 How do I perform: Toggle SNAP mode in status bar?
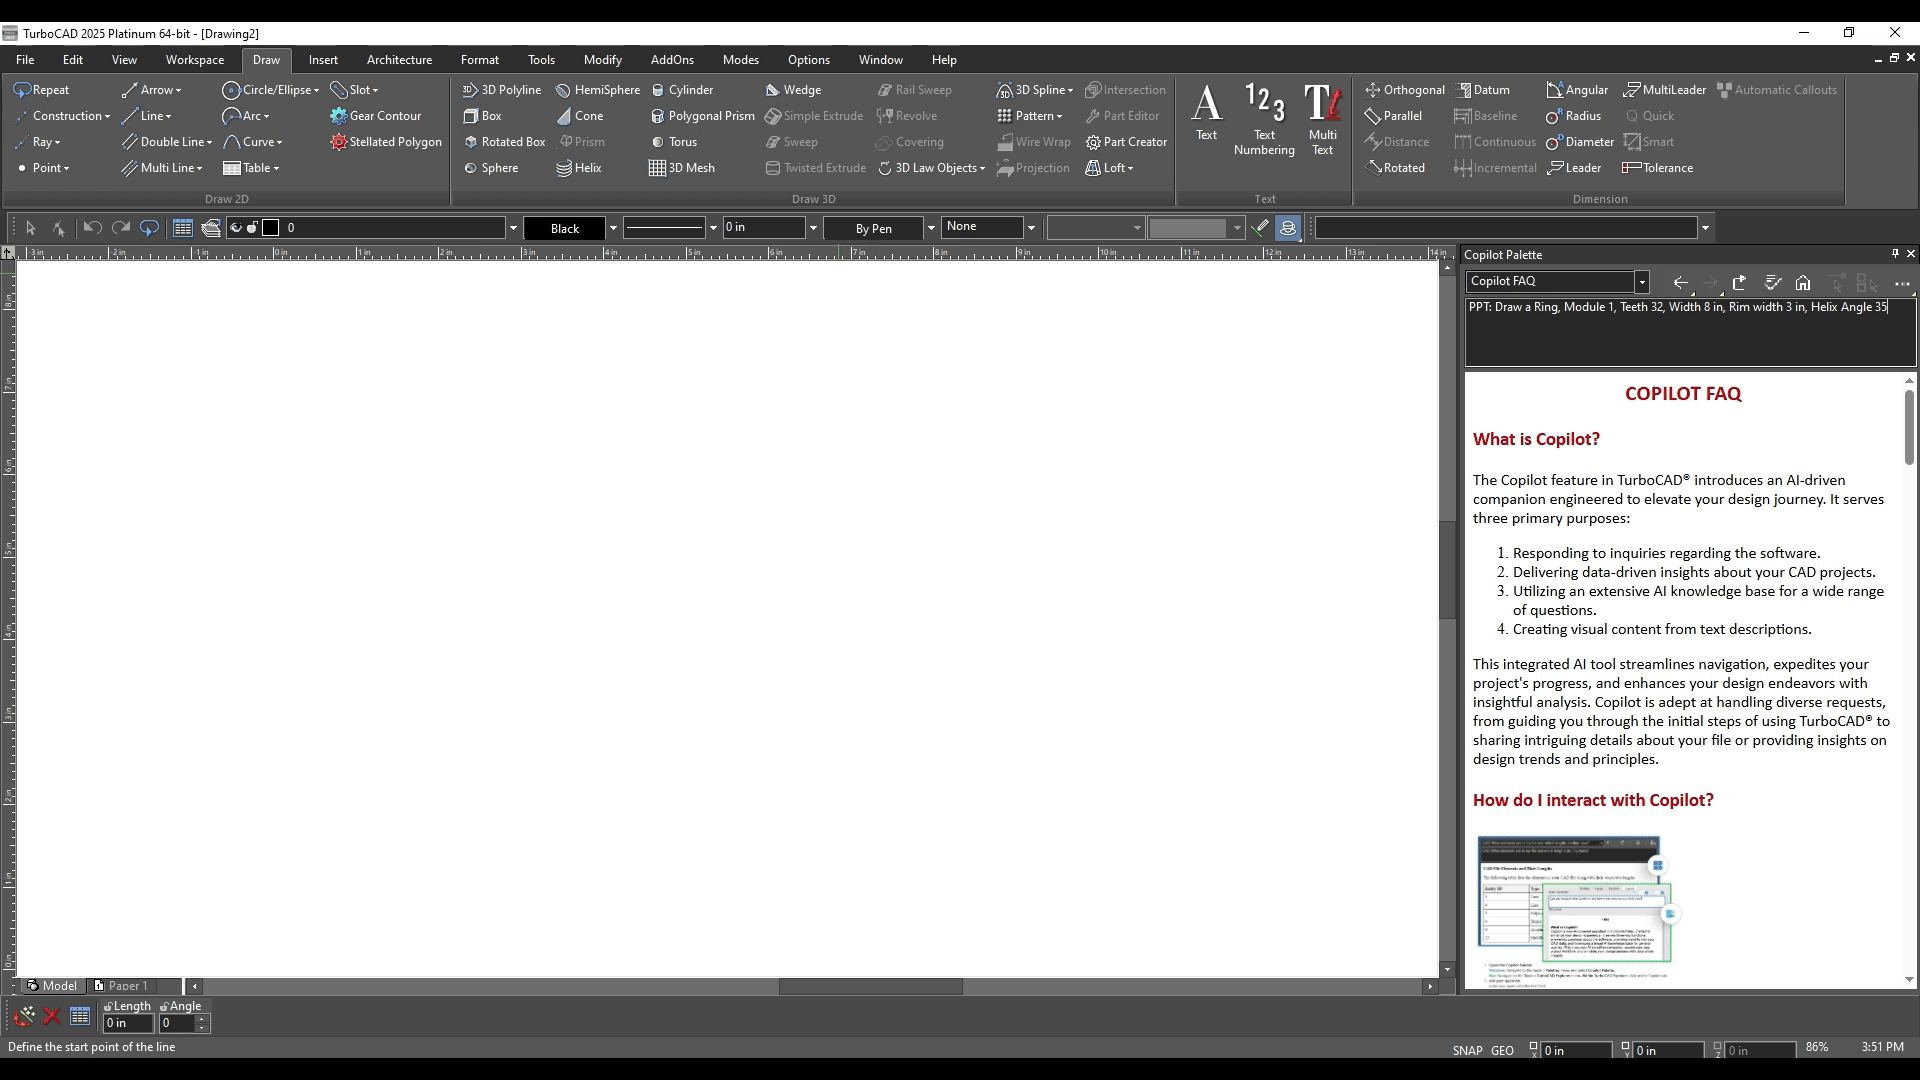1467,1050
